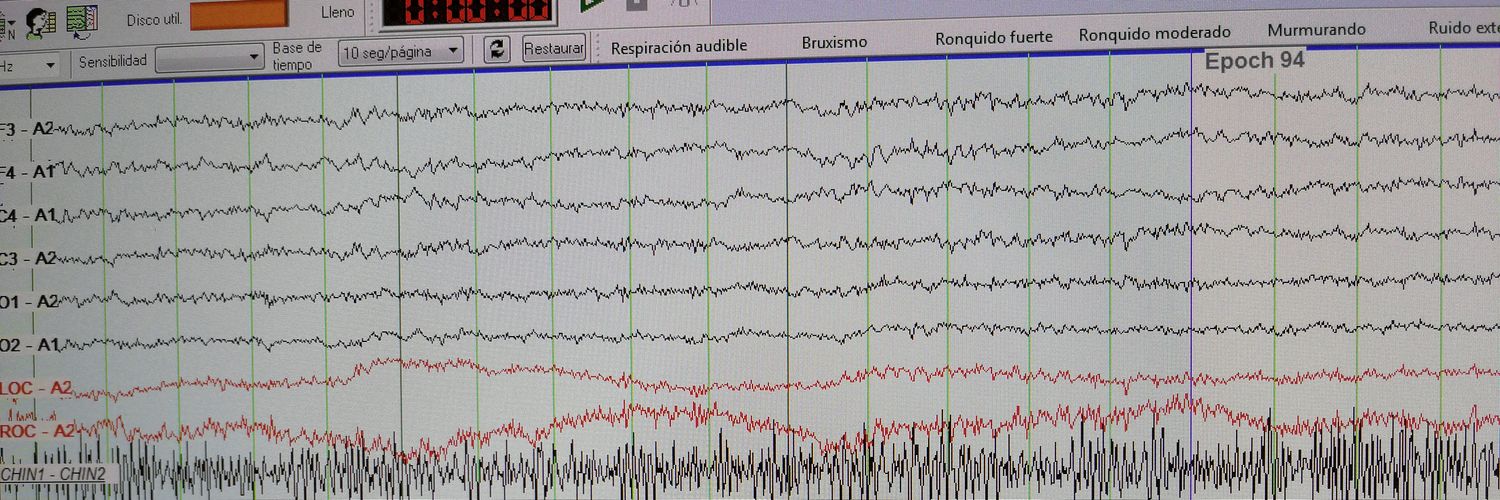This screenshot has width=1500, height=500.
Task: Select the C3 - A2 channel label
Action: click(x=29, y=258)
